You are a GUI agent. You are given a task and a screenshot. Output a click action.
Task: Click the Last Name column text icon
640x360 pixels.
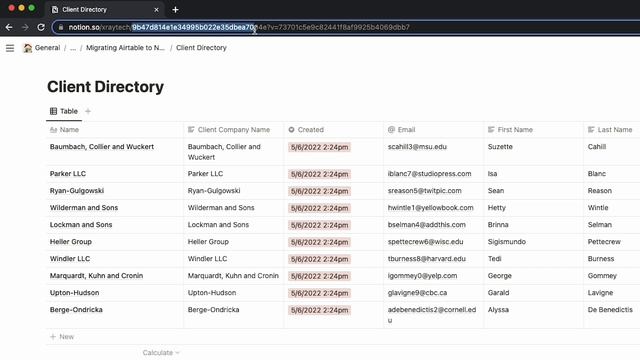click(591, 130)
